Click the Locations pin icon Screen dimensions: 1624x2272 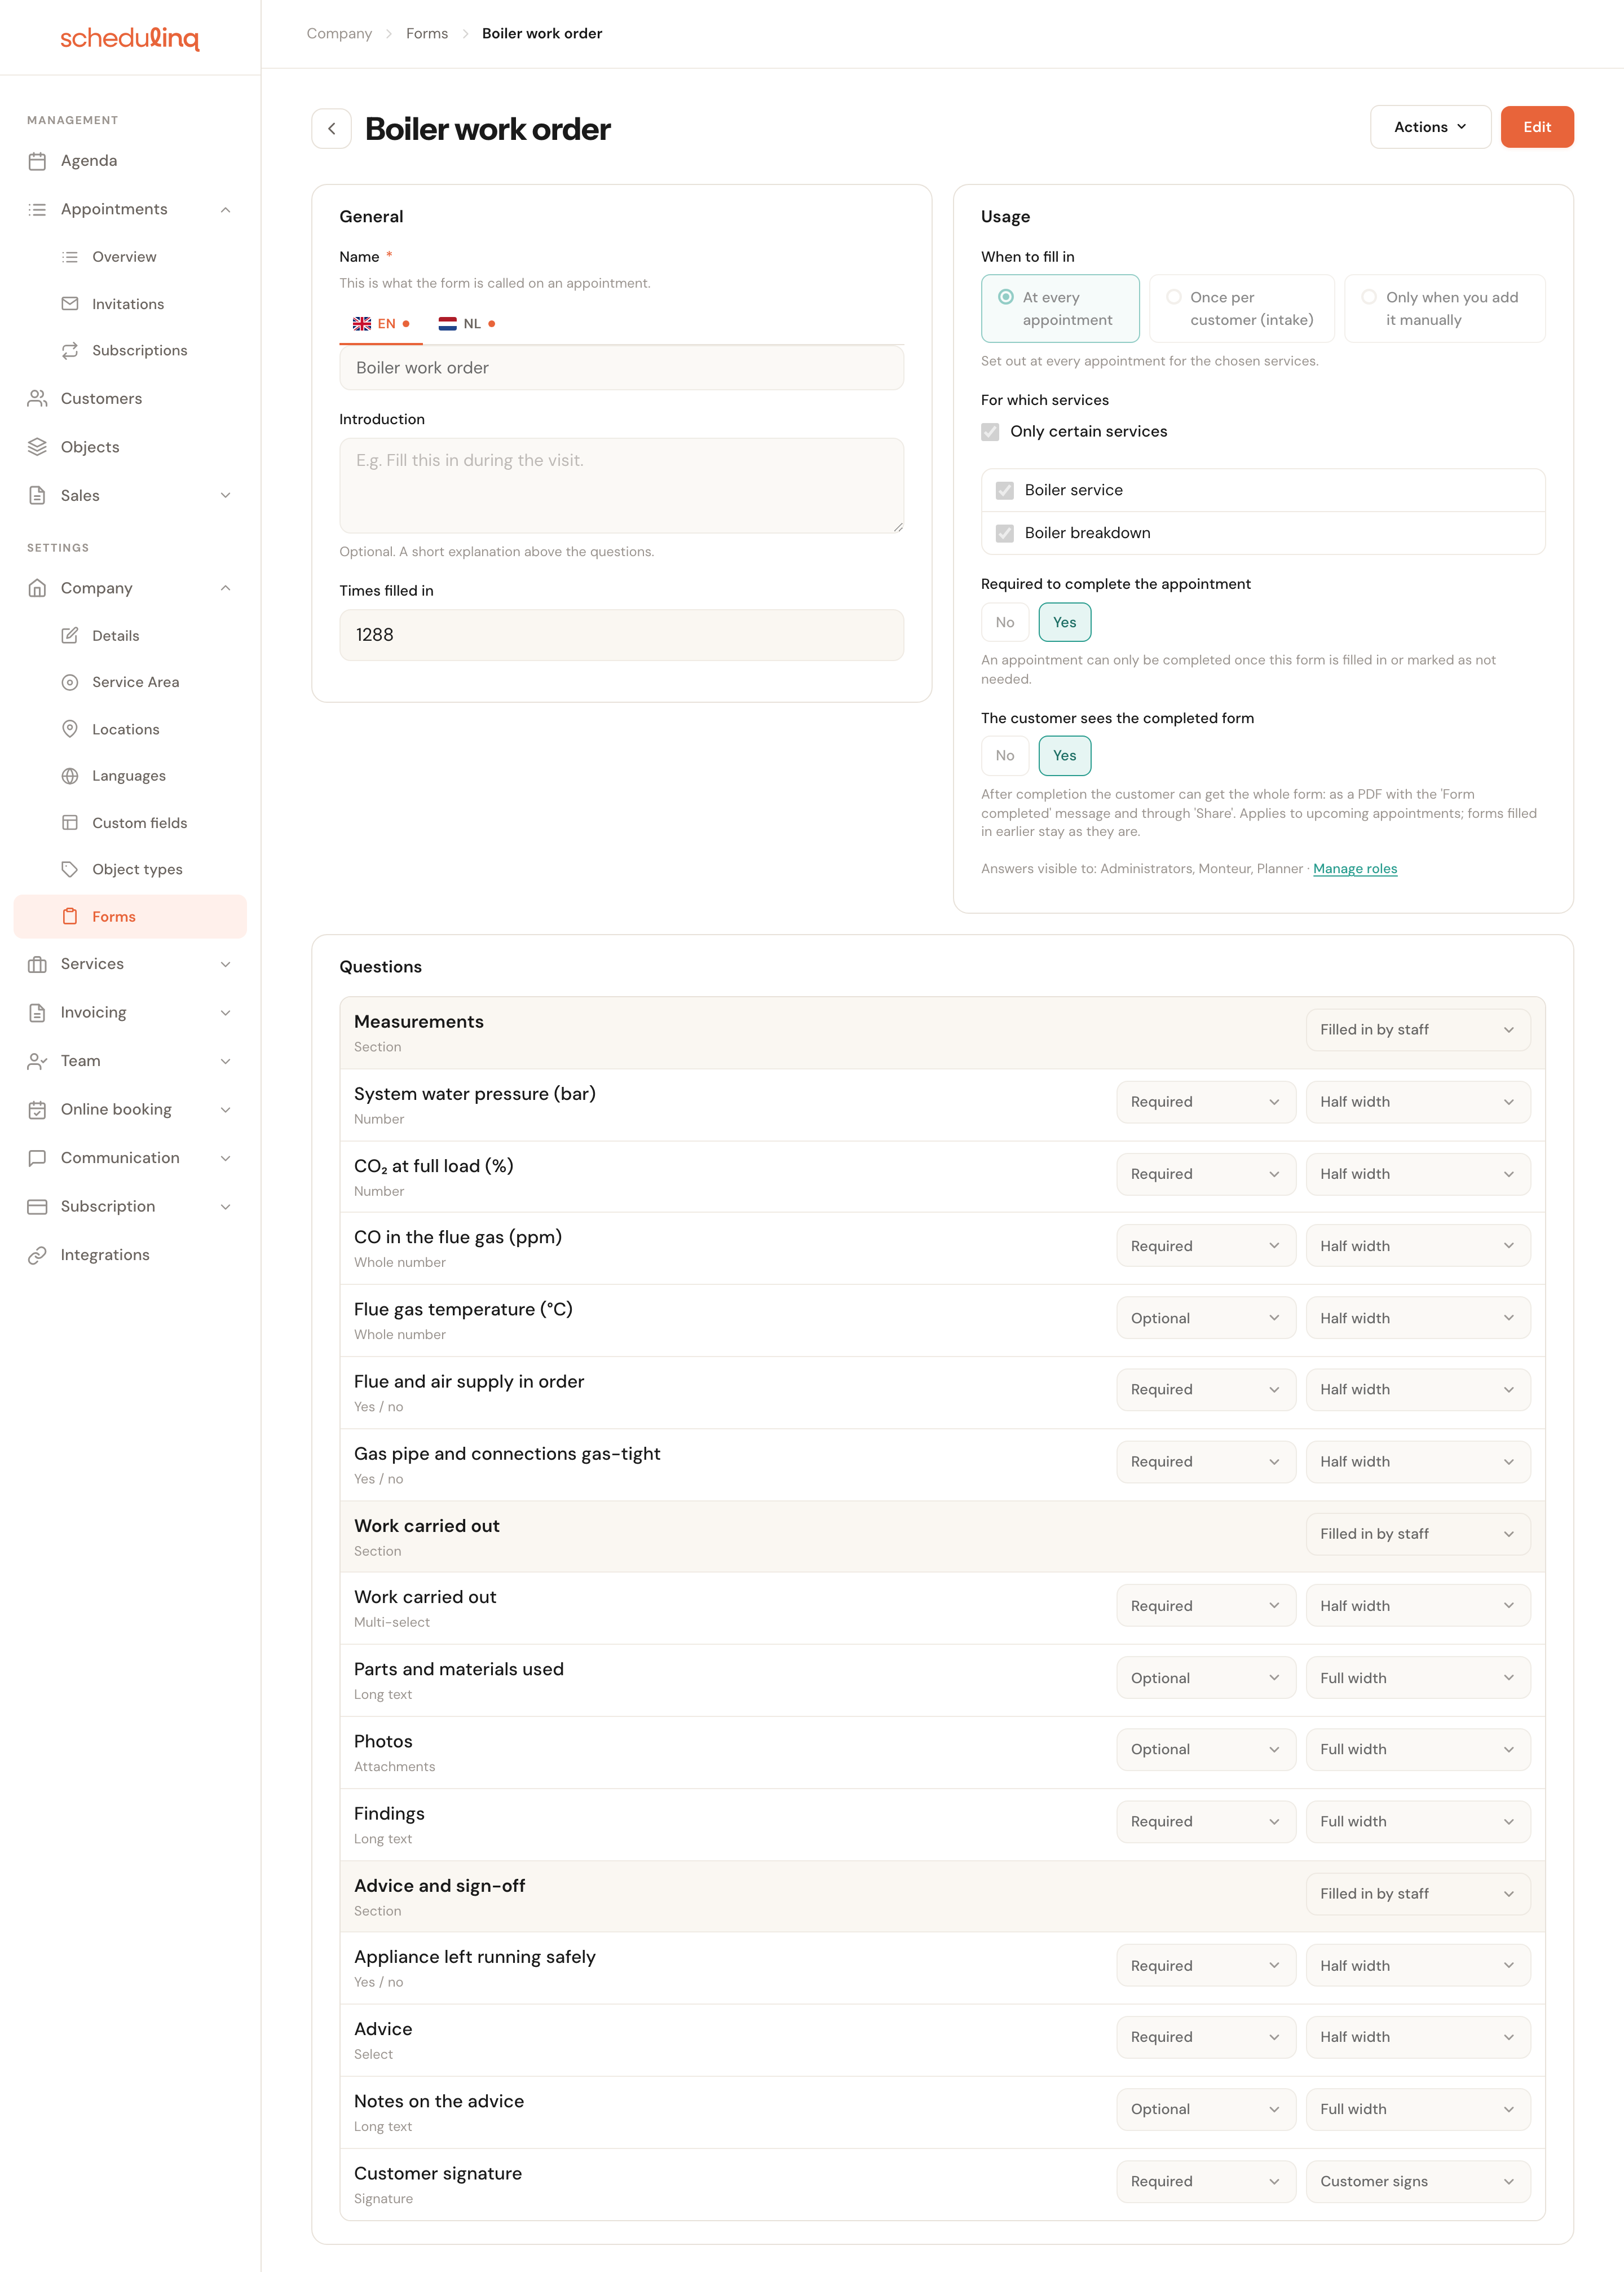pos(70,729)
